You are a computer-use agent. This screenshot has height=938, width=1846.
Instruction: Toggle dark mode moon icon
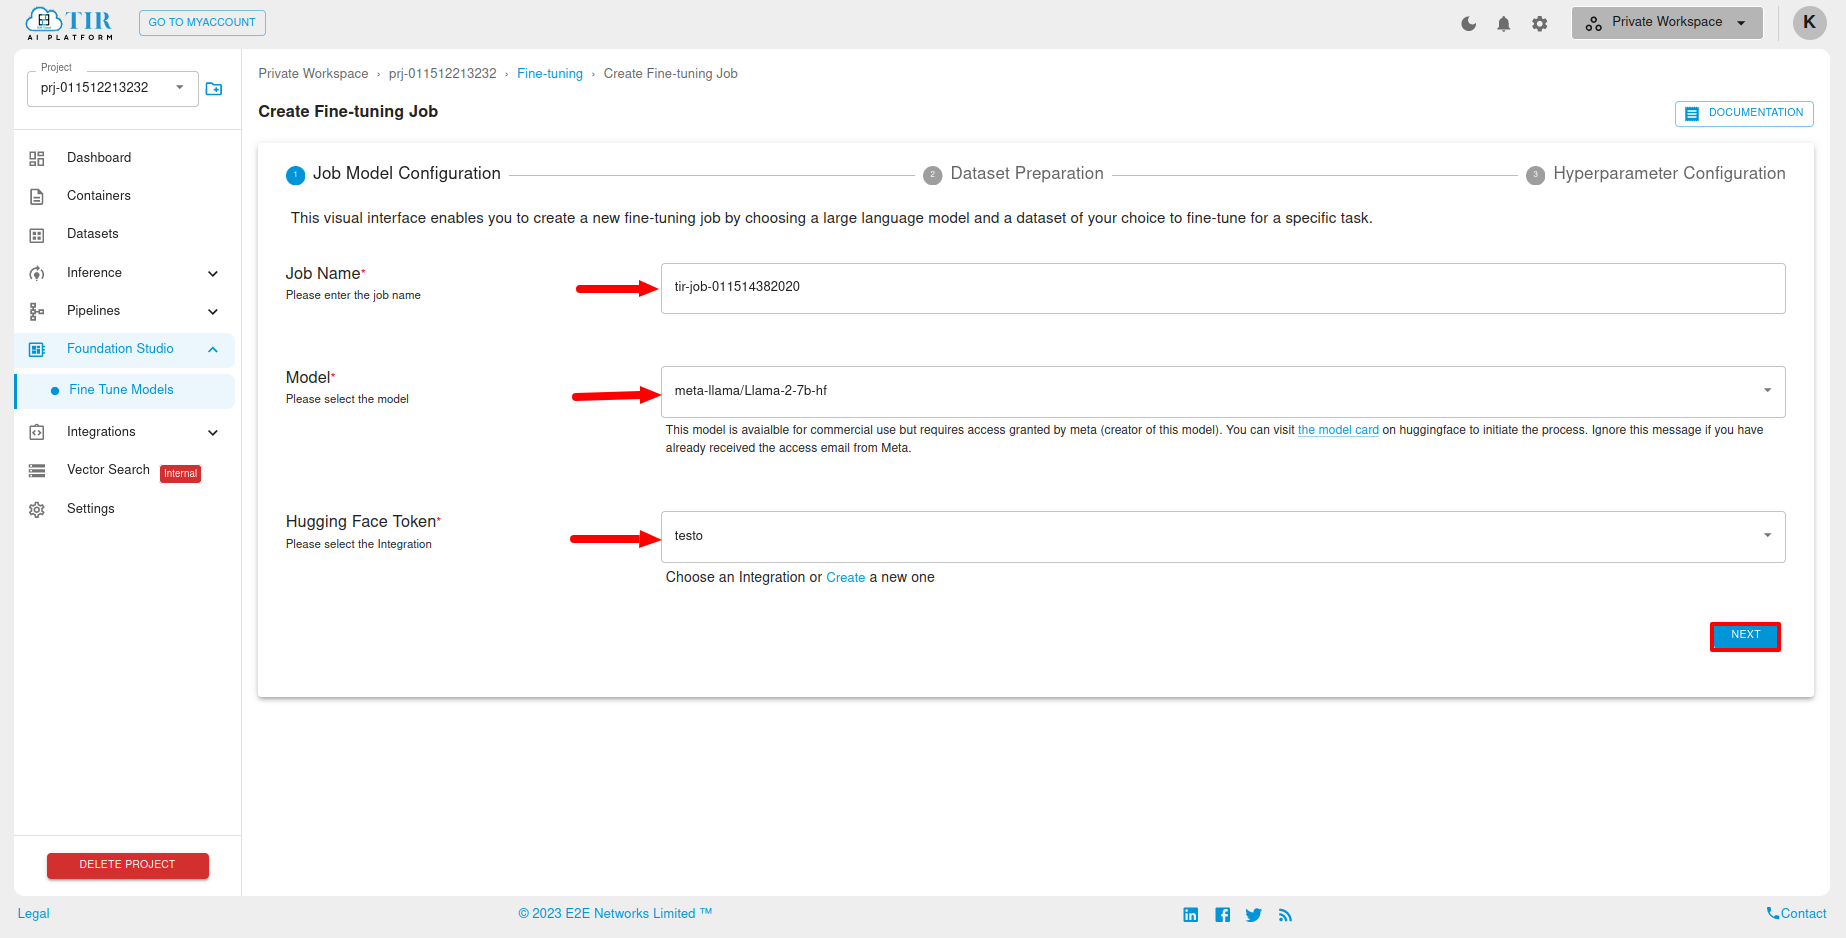coord(1468,23)
